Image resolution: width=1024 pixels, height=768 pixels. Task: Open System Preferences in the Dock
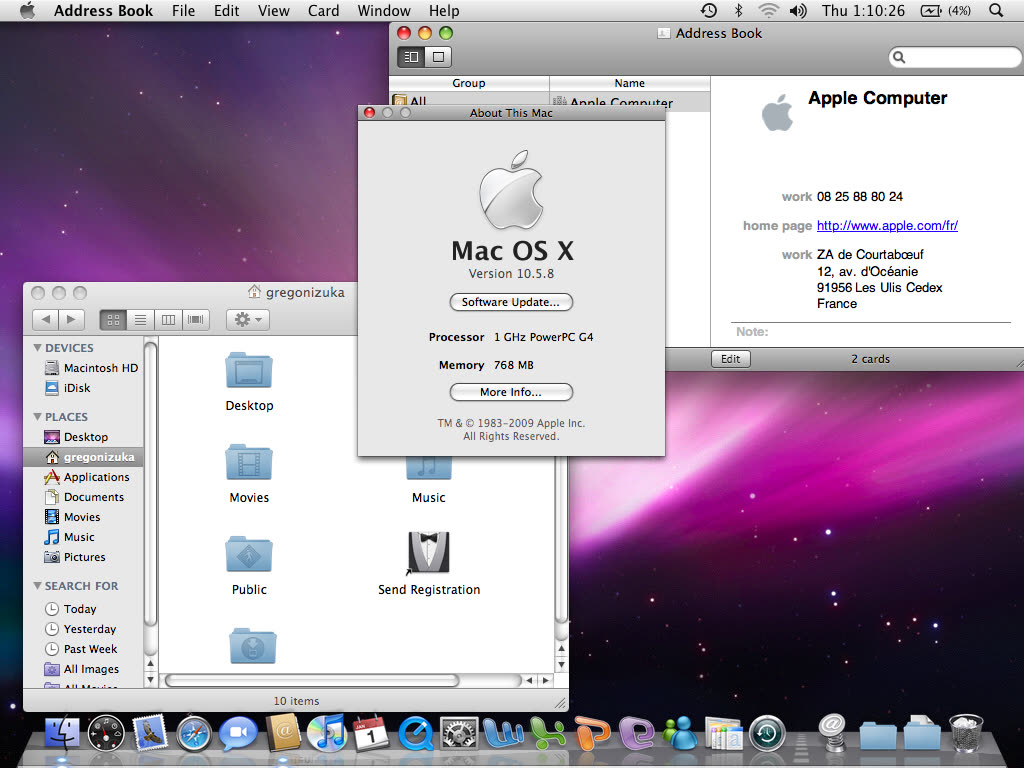pyautogui.click(x=459, y=735)
